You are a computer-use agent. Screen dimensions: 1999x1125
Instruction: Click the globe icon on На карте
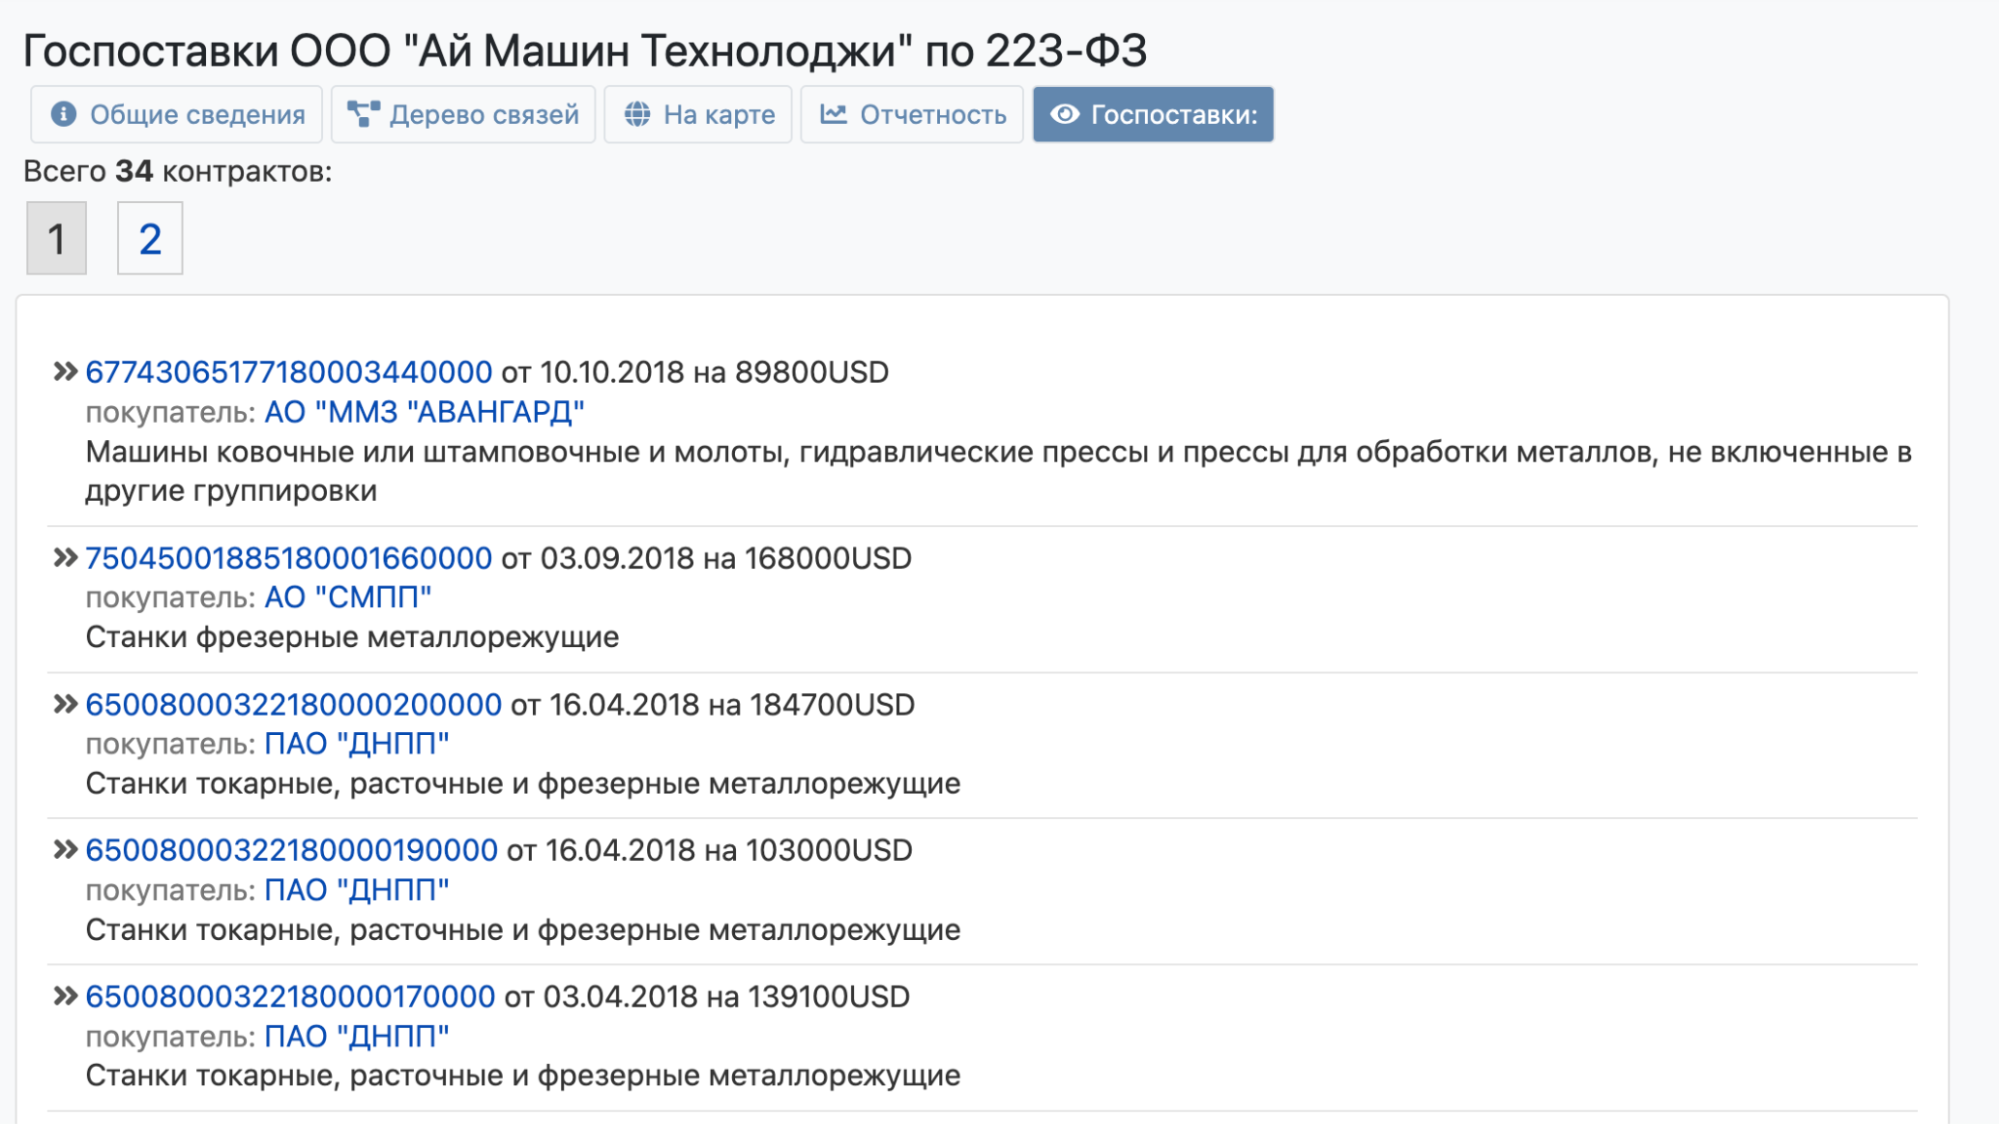tap(637, 115)
